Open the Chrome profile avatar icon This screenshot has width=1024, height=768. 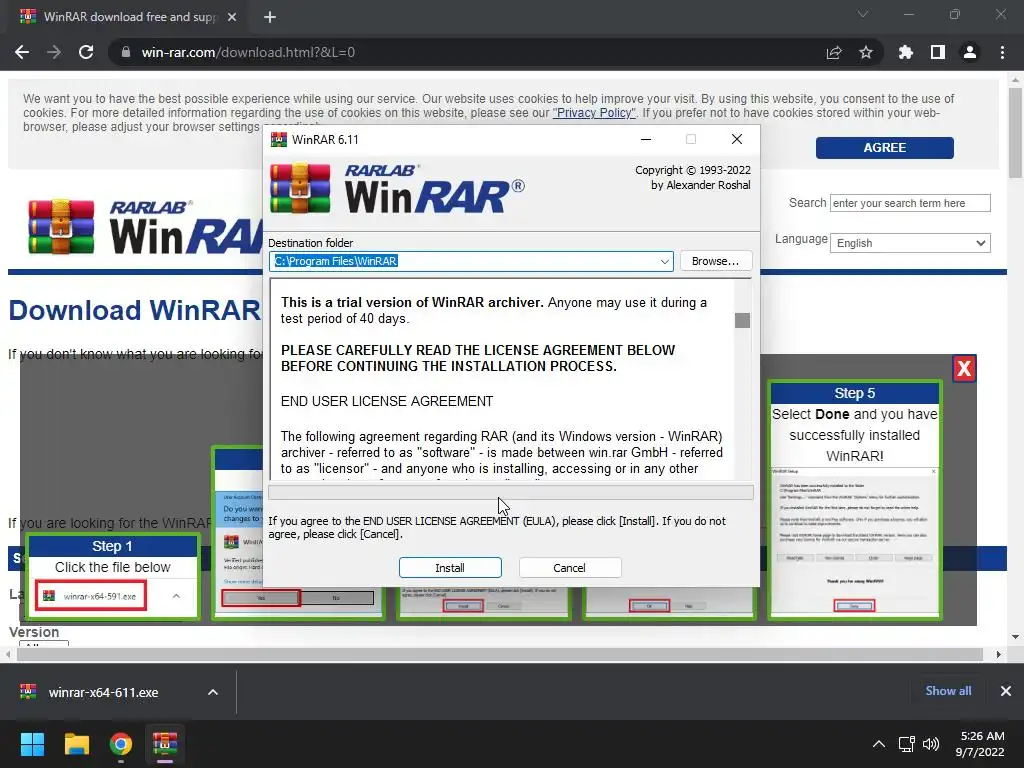[x=970, y=52]
